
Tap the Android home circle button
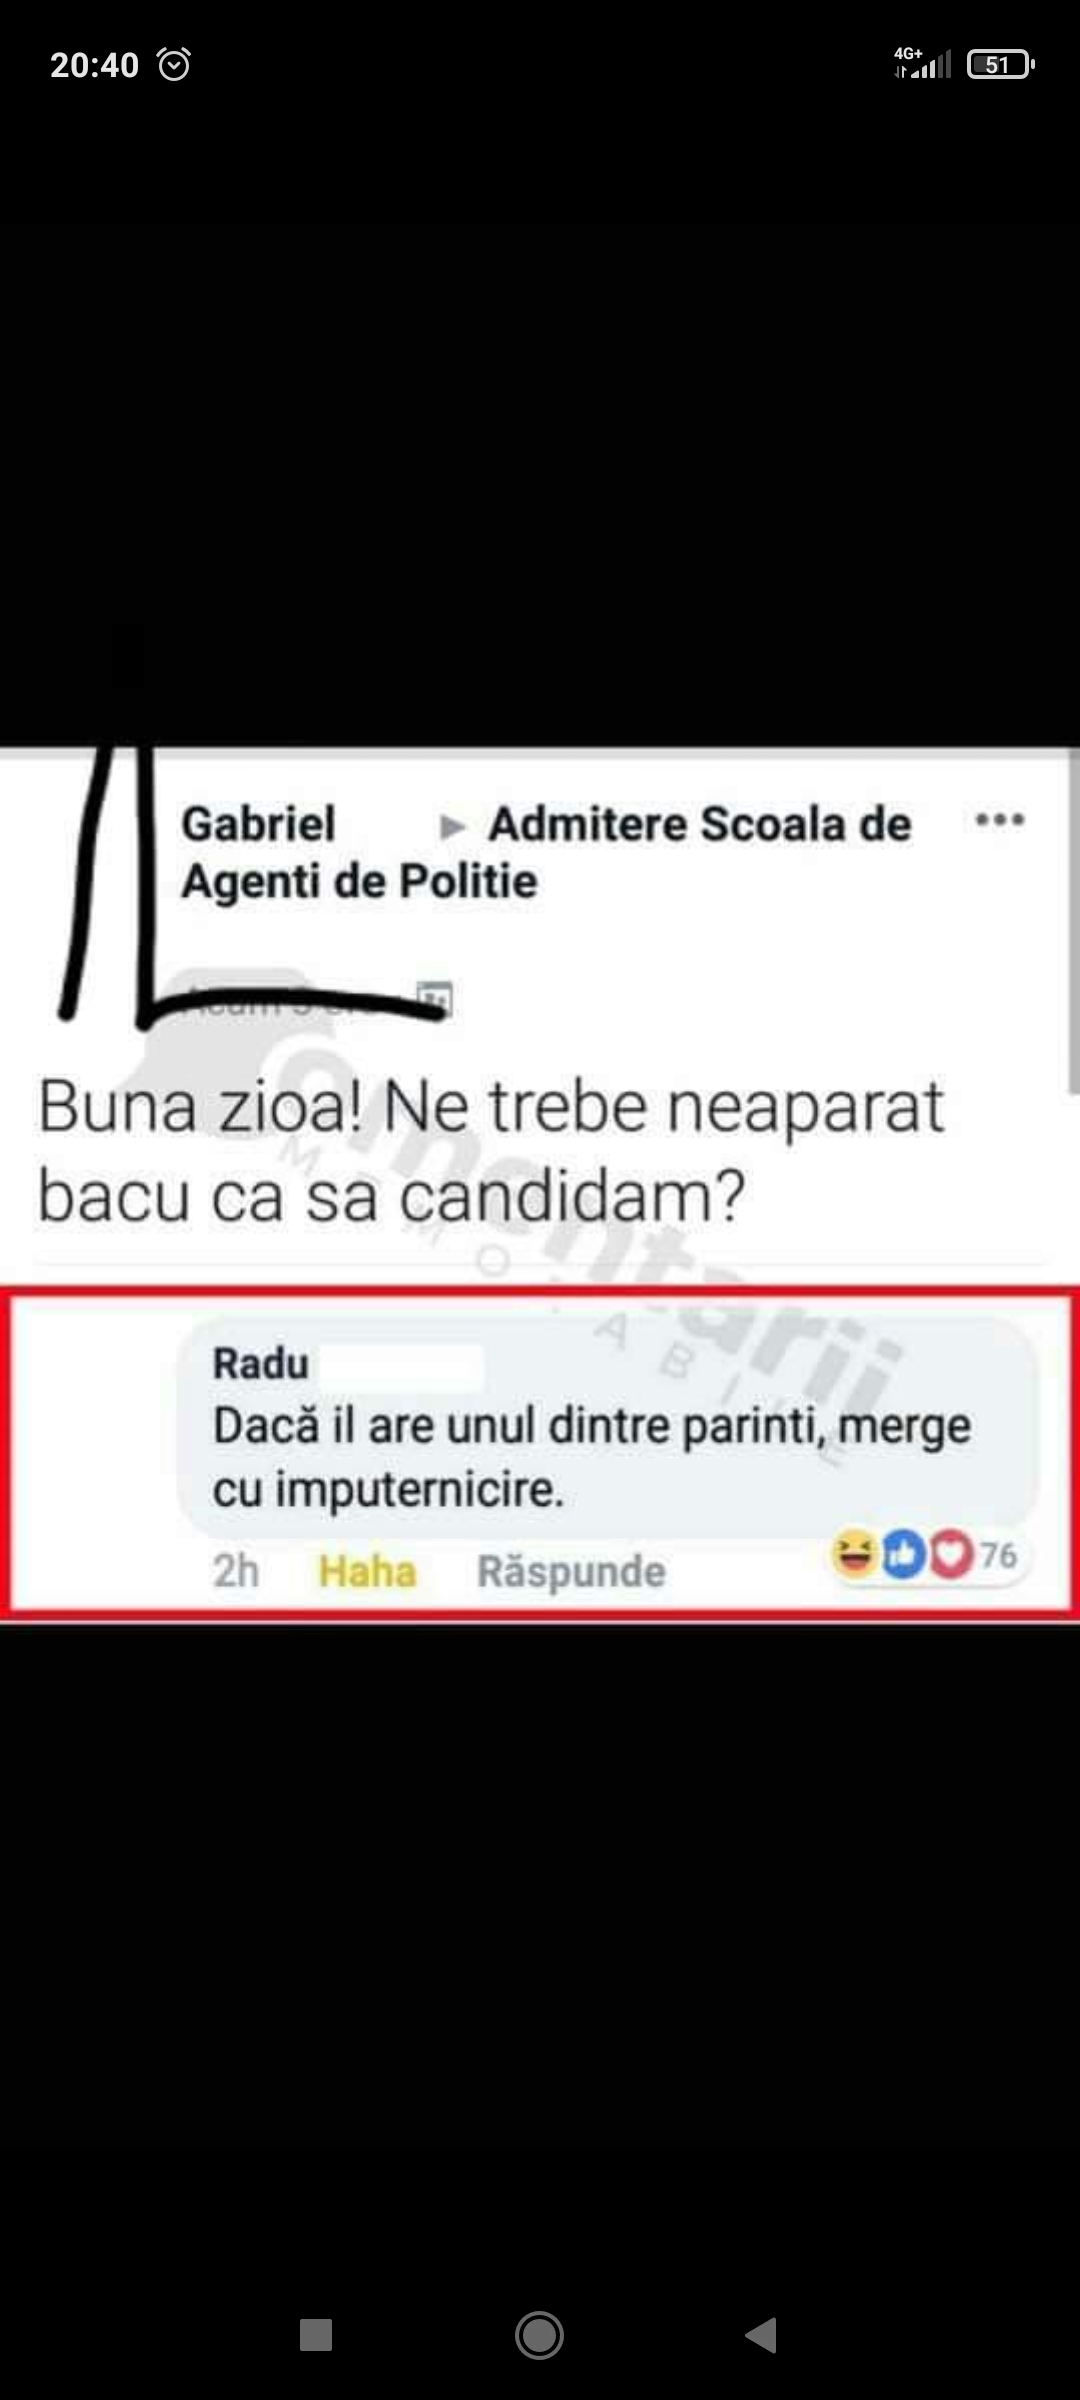539,2335
